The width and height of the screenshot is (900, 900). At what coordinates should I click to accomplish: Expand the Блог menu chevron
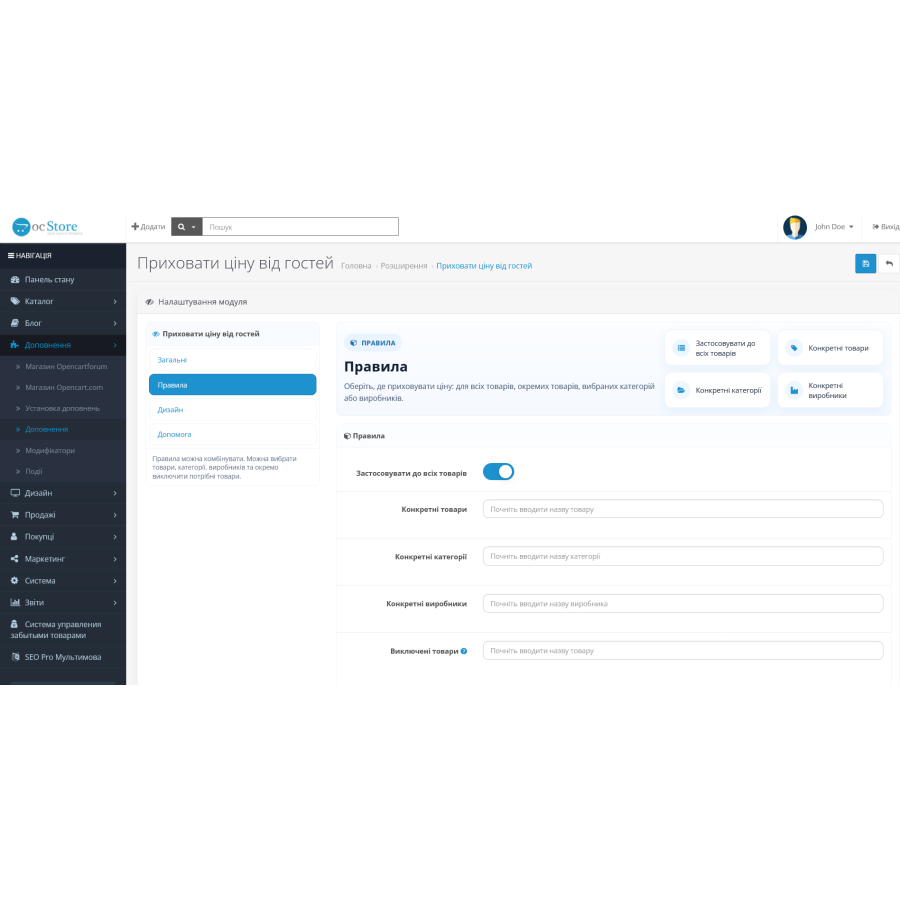(115, 323)
